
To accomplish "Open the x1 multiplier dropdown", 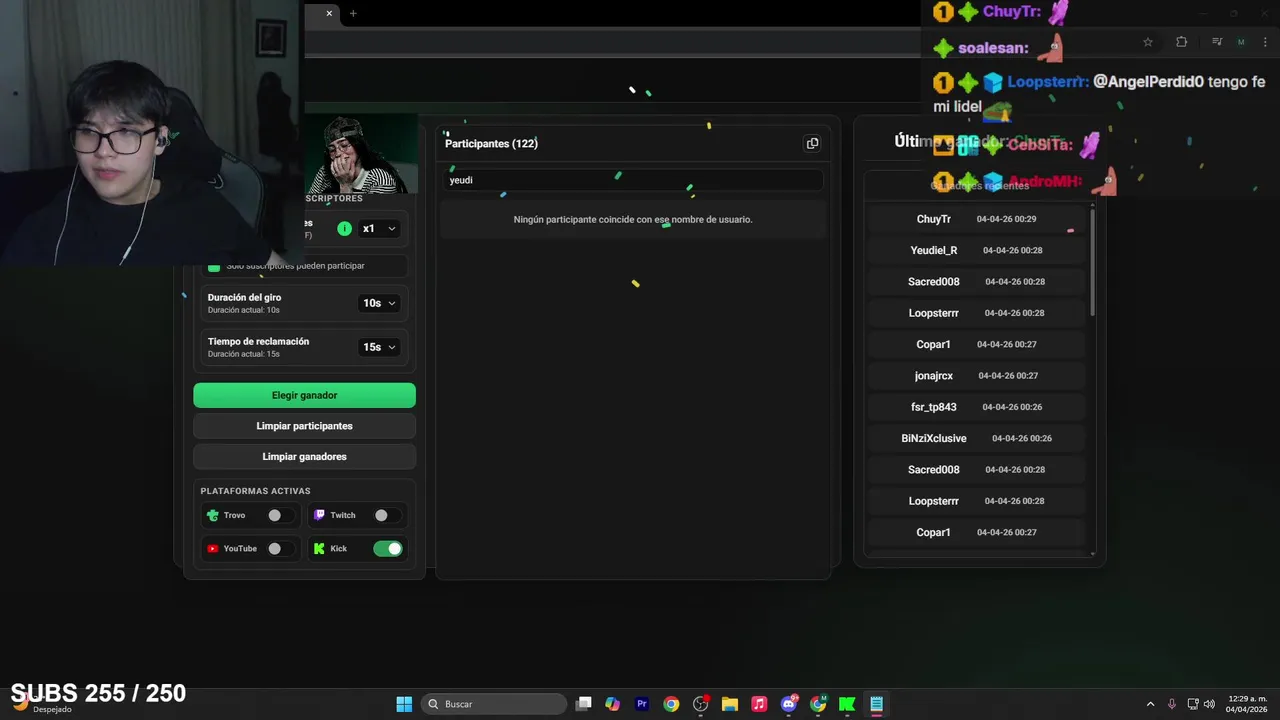I will tap(379, 228).
